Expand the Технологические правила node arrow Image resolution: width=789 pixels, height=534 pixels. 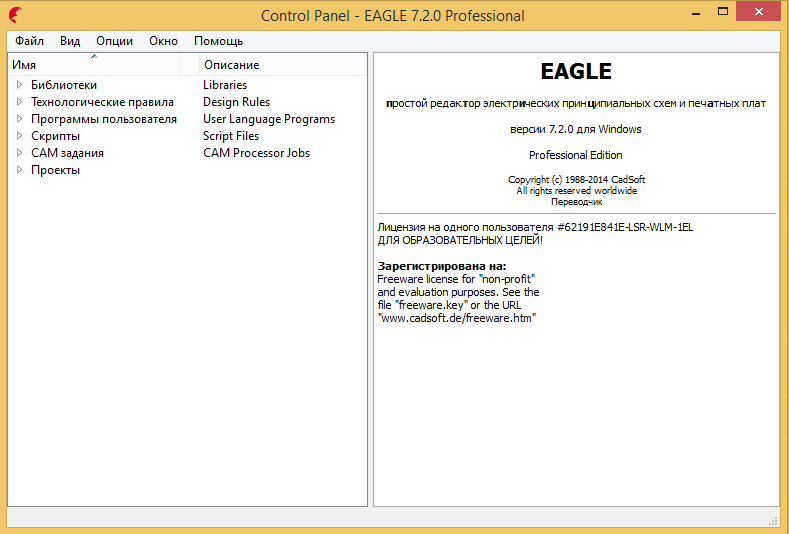(19, 102)
